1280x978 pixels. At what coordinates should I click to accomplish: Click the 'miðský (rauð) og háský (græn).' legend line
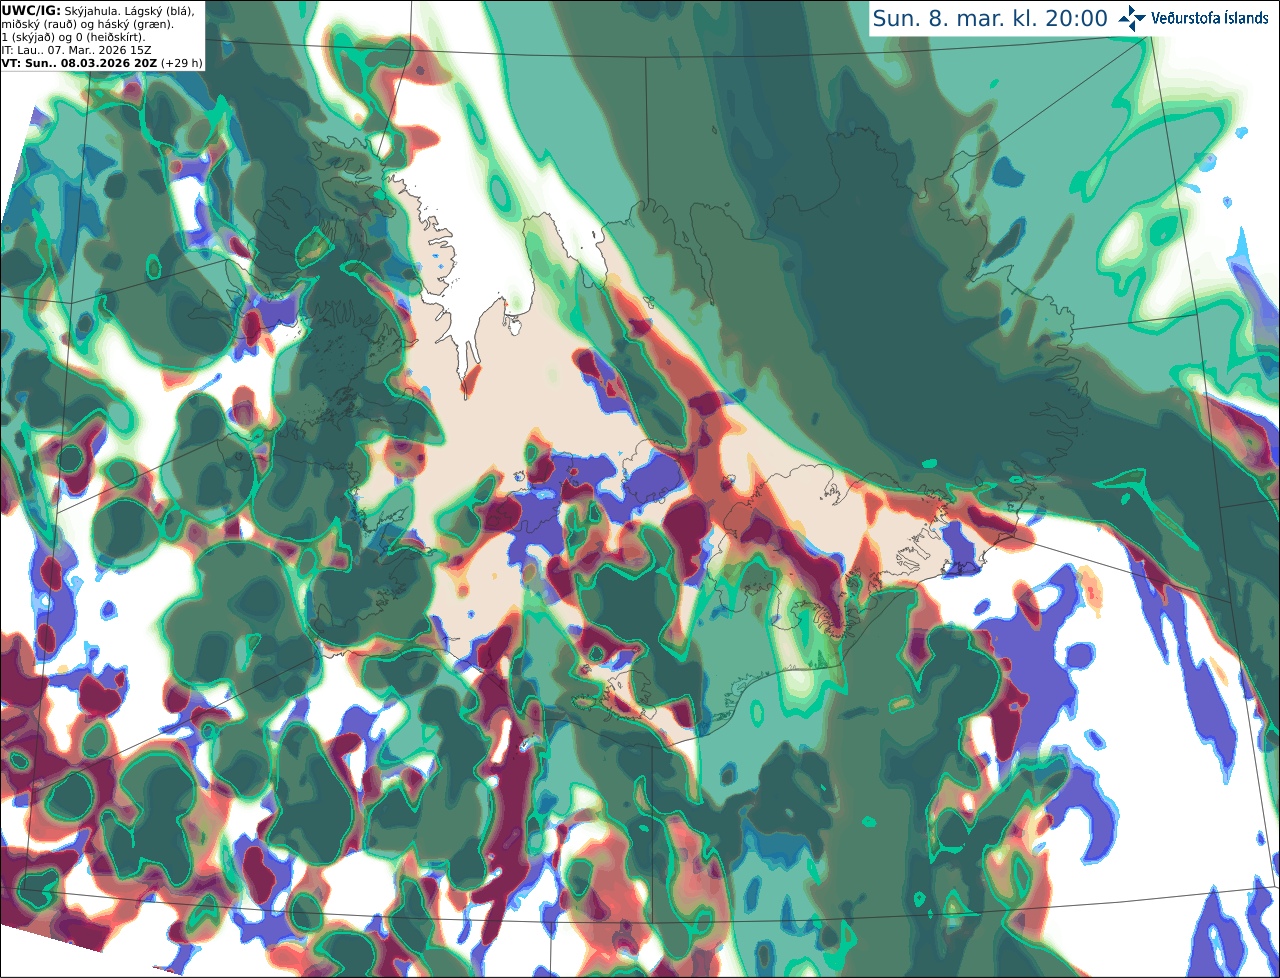point(87,24)
